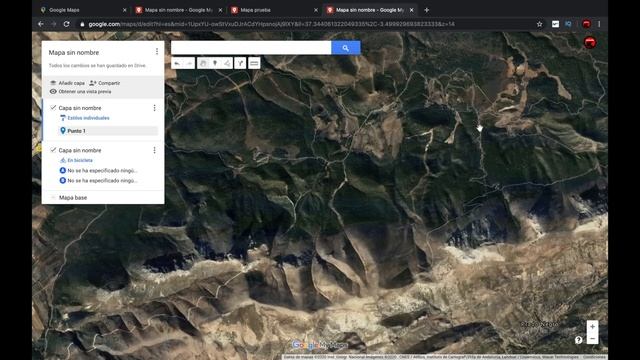Screen dimensions: 640x360
Task: Click the first Capa sin nombre title
Action: 80,108
